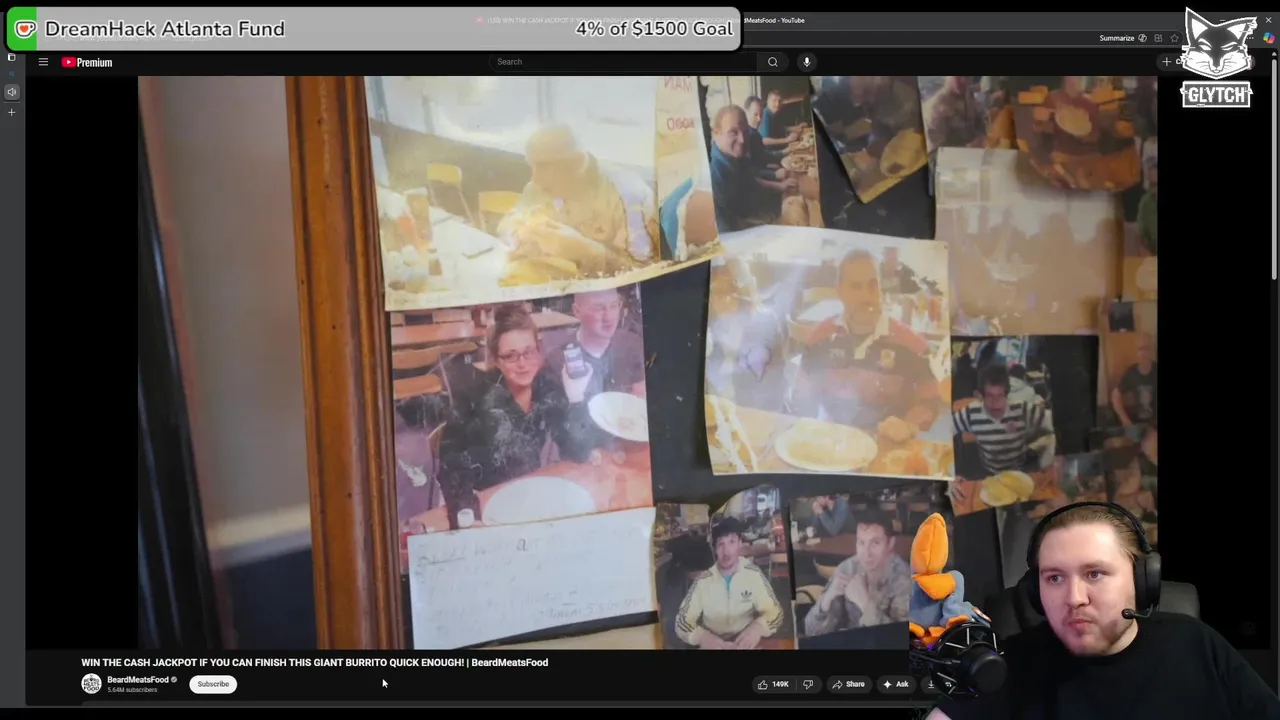Click the Create plus button

click(1166, 62)
